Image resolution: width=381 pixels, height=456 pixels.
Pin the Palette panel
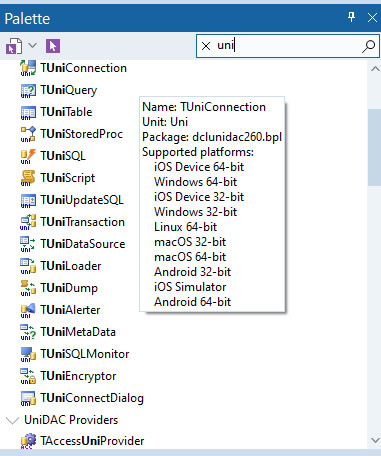(x=351, y=17)
